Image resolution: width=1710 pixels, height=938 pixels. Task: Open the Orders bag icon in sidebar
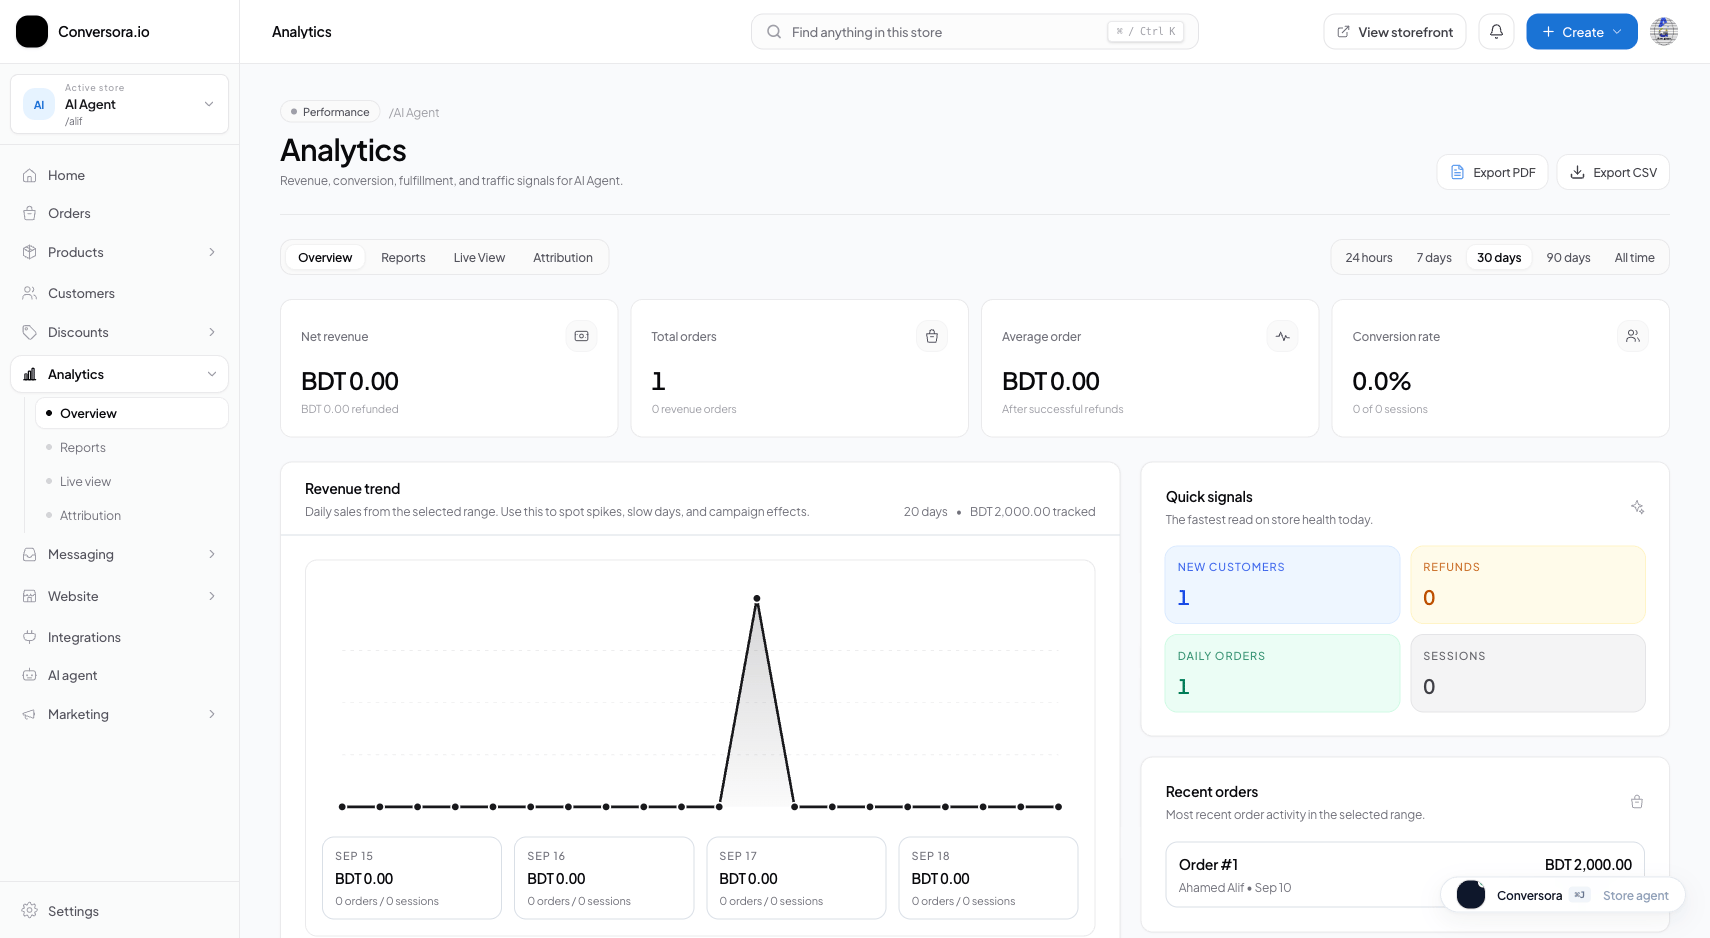[30, 213]
